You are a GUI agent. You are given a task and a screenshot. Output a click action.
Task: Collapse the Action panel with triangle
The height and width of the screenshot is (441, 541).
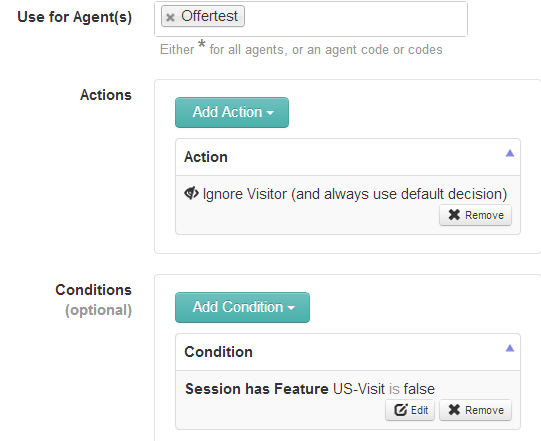510,153
